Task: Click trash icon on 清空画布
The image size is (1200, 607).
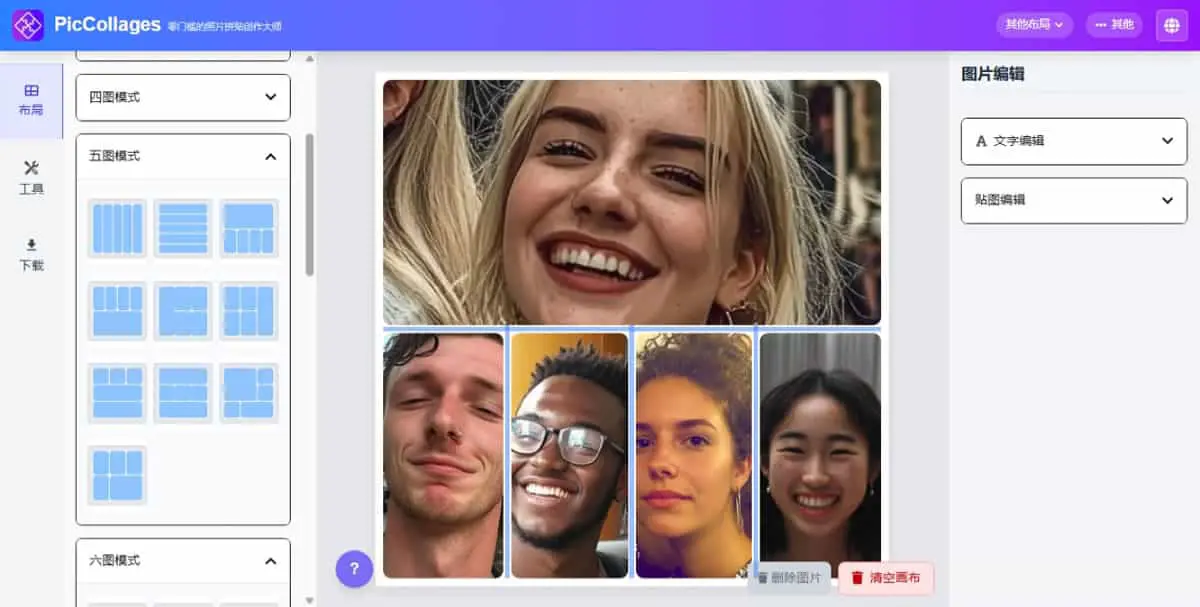Action: click(x=857, y=578)
